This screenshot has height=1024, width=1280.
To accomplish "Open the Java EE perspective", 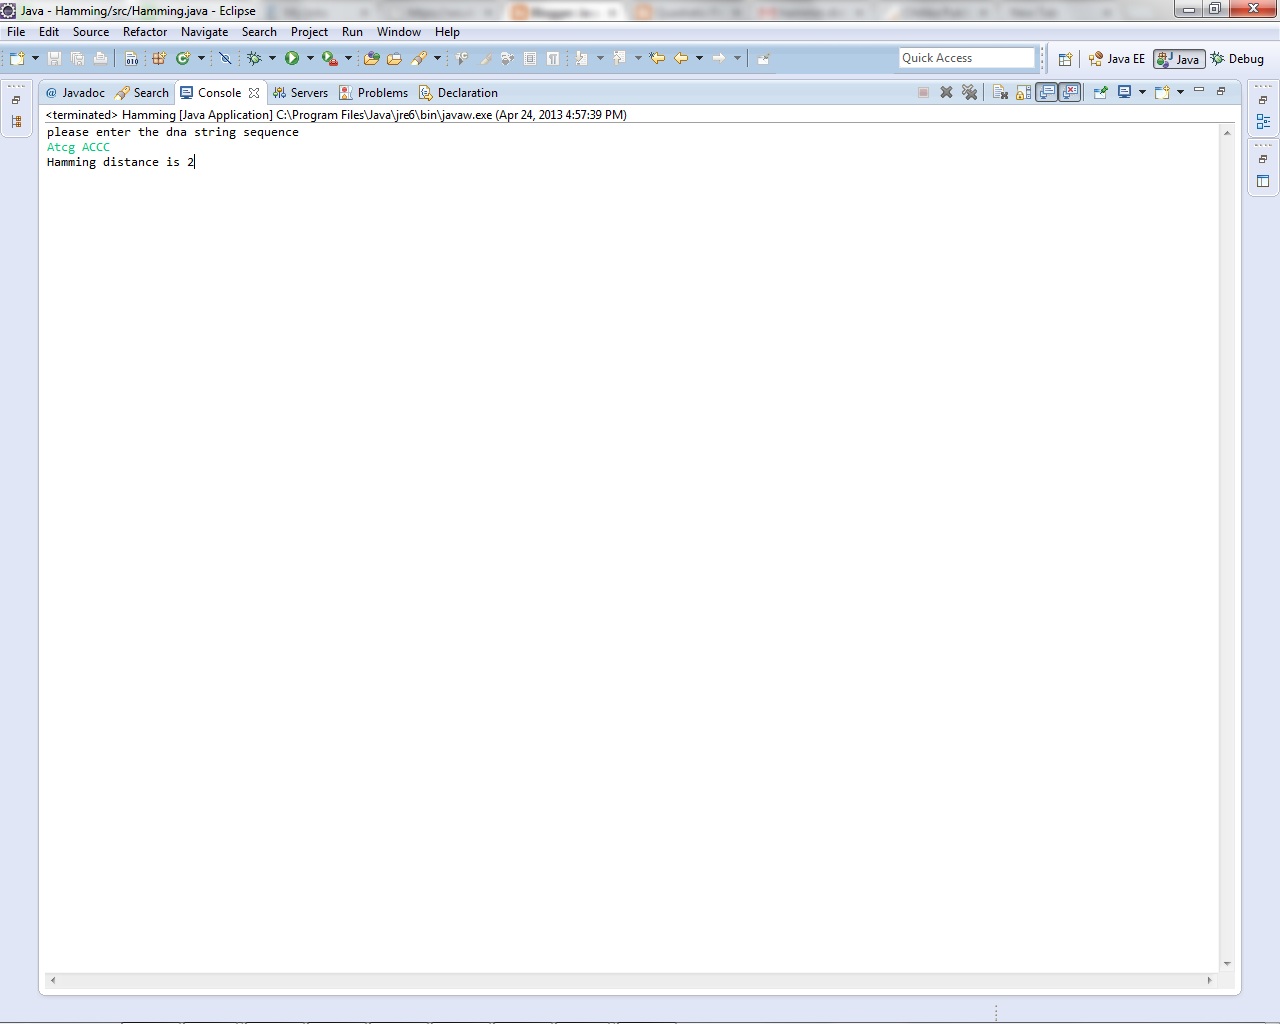I will click(1117, 58).
